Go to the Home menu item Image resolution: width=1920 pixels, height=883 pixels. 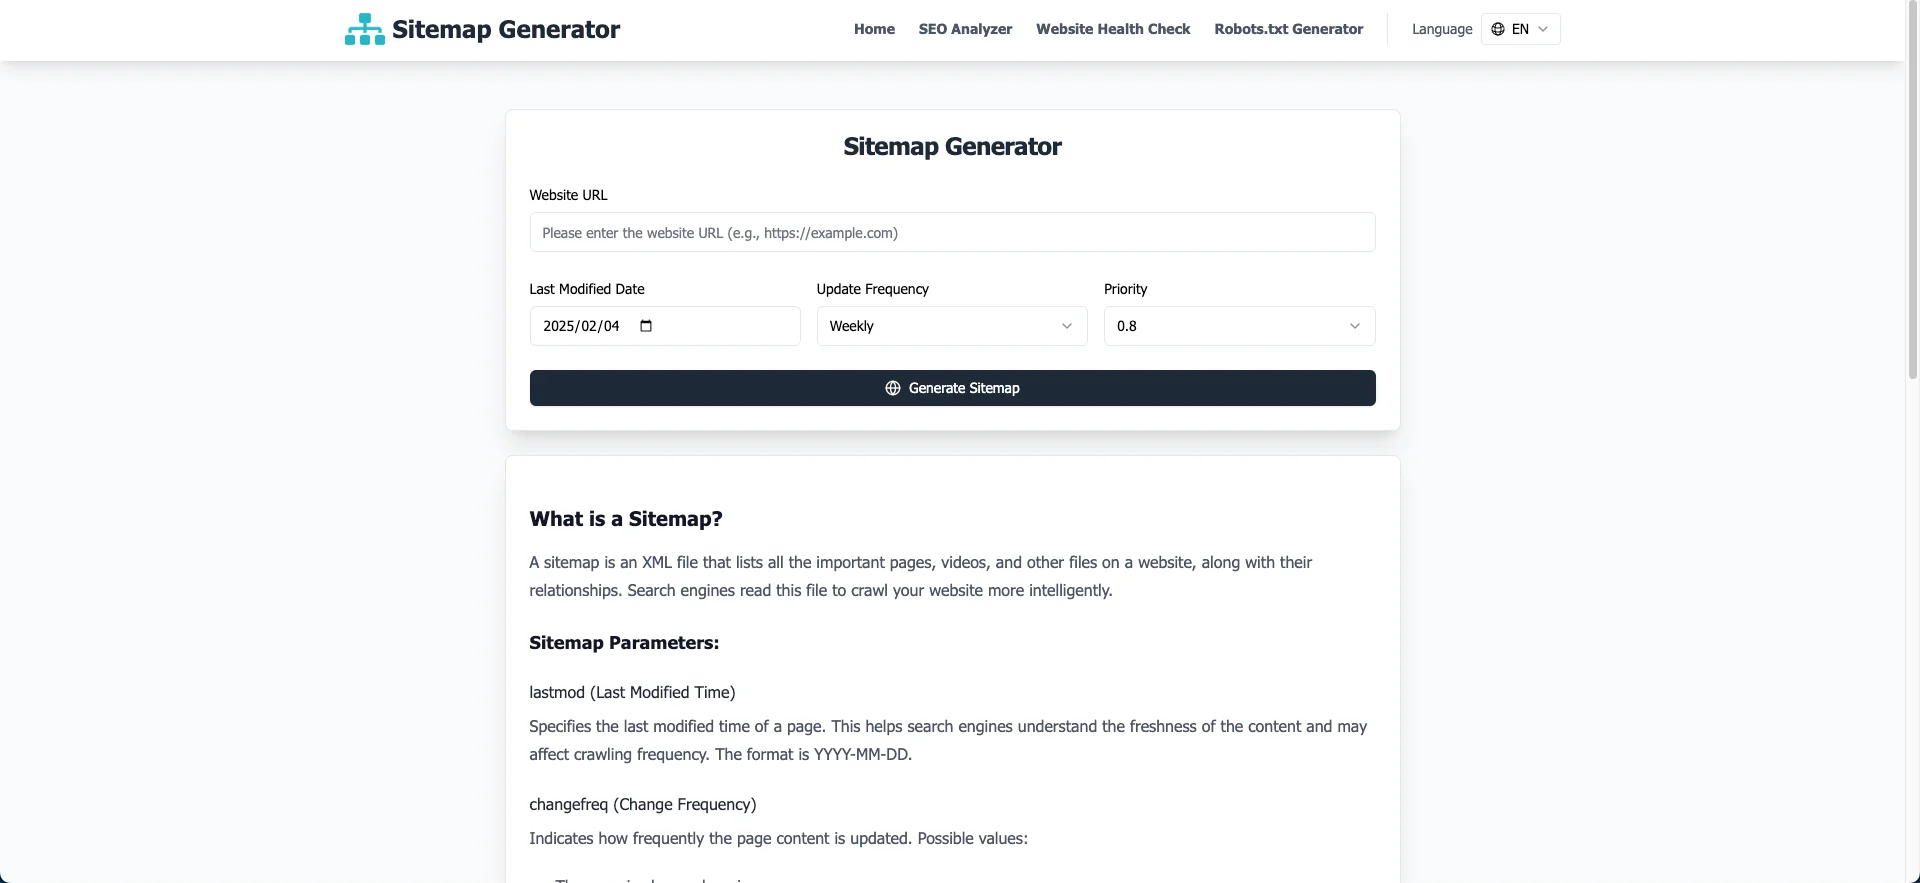pos(874,29)
